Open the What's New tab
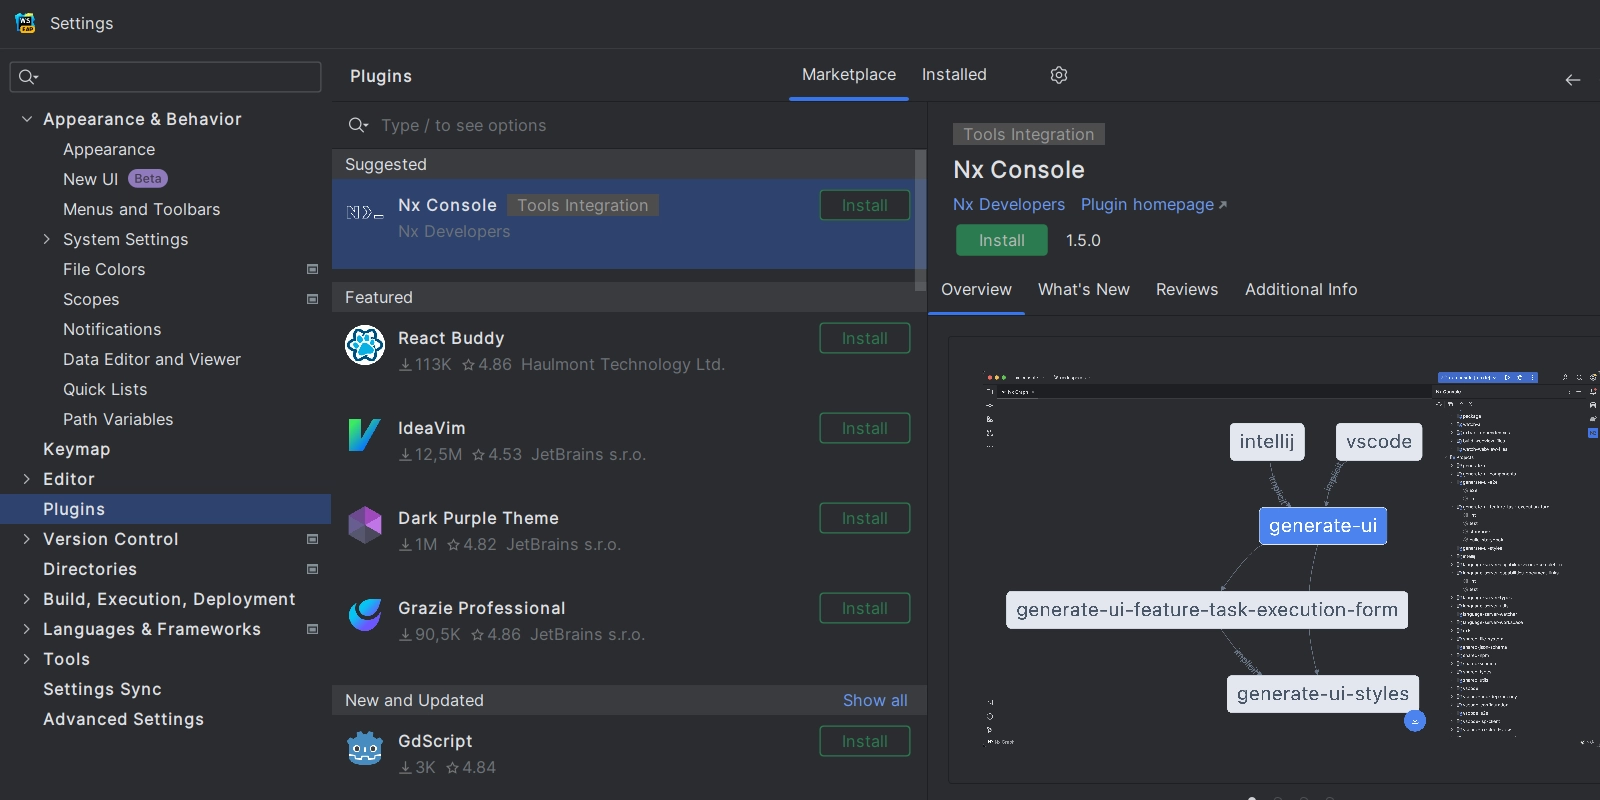 tap(1084, 289)
